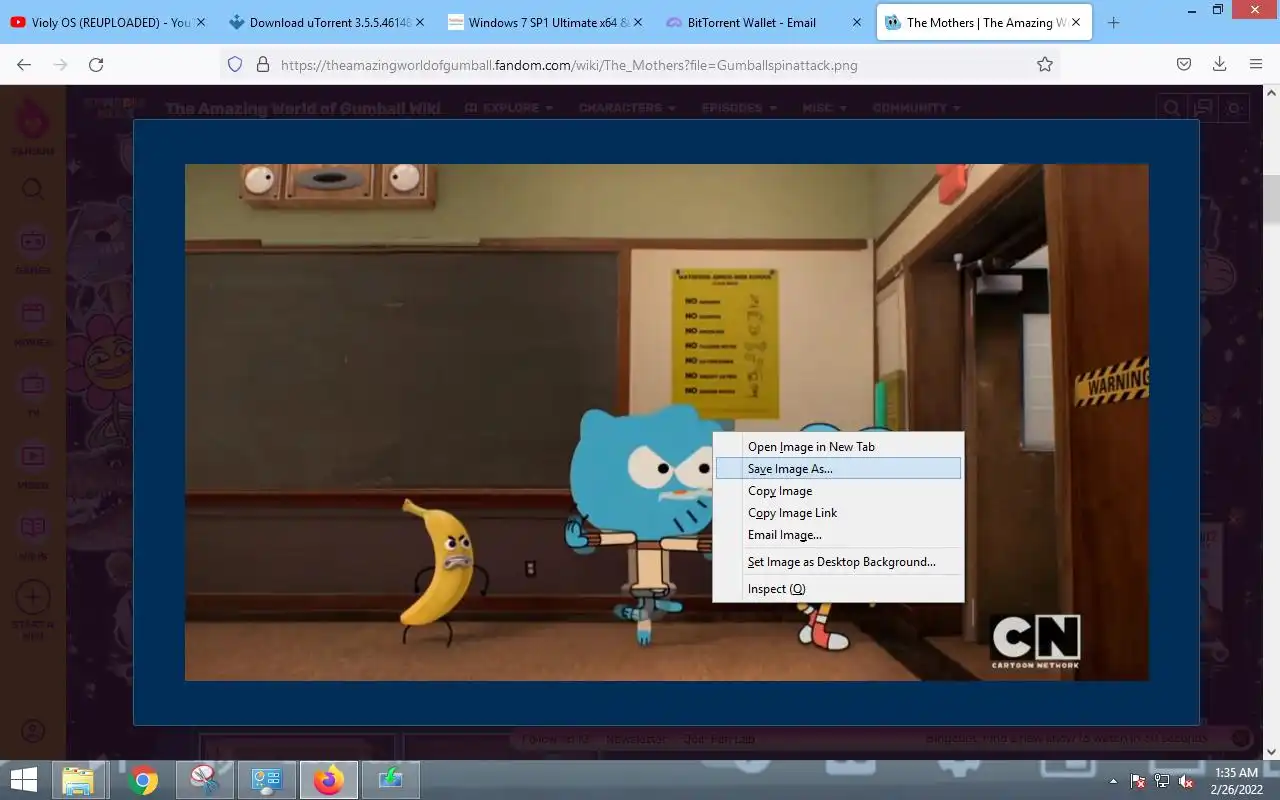This screenshot has height=800, width=1280.
Task: Open Action Center flag icon
Action: 1138,781
